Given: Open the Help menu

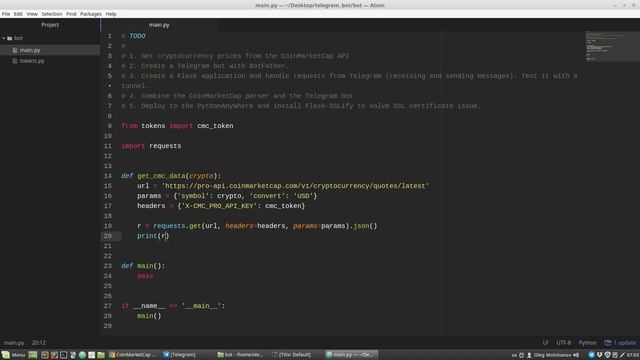Looking at the screenshot, I should (111, 14).
